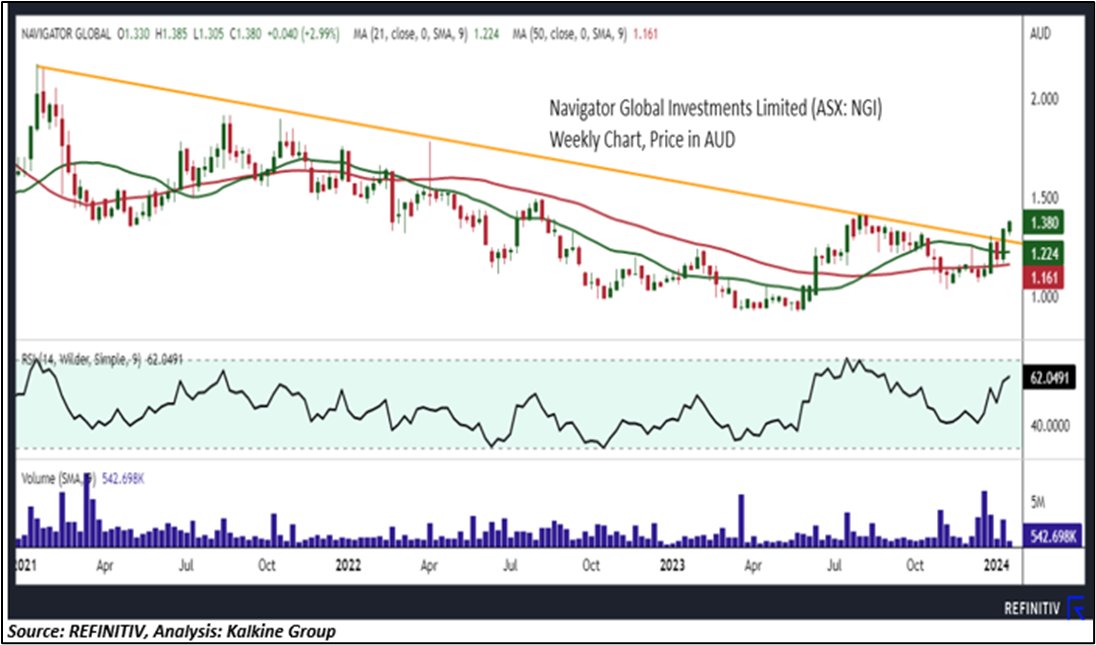The width and height of the screenshot is (1096, 645).
Task: Click the AUD currency label
Action: (1039, 34)
